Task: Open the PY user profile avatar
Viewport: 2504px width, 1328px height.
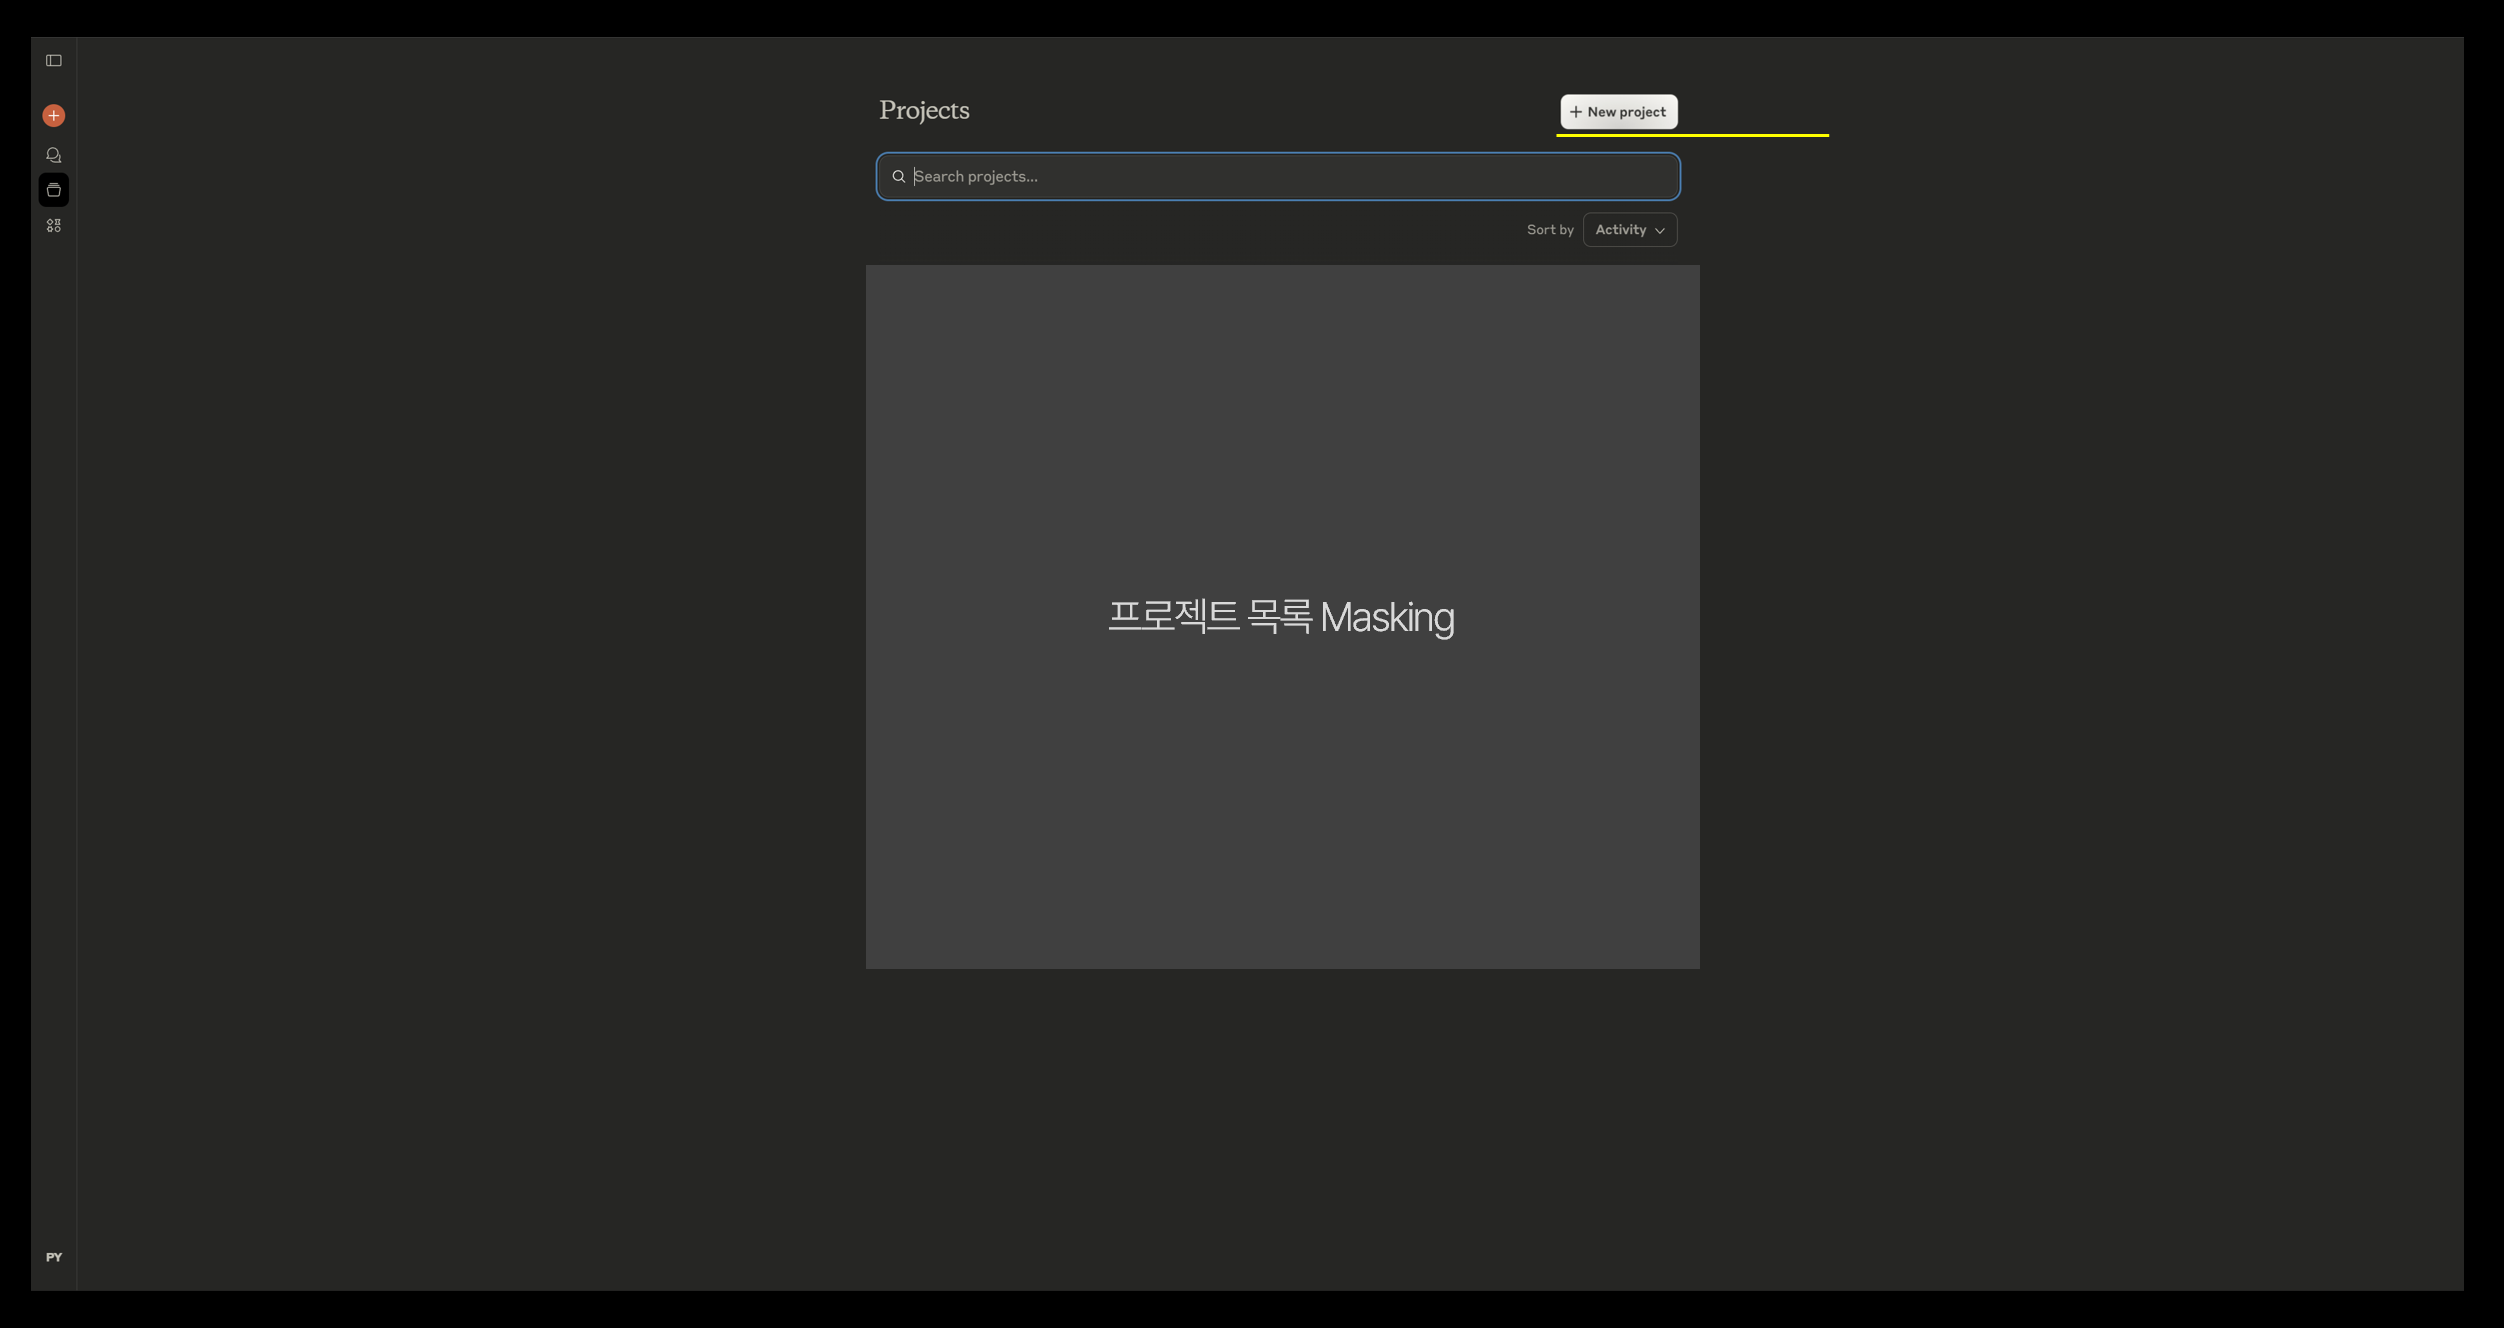Action: click(54, 1257)
